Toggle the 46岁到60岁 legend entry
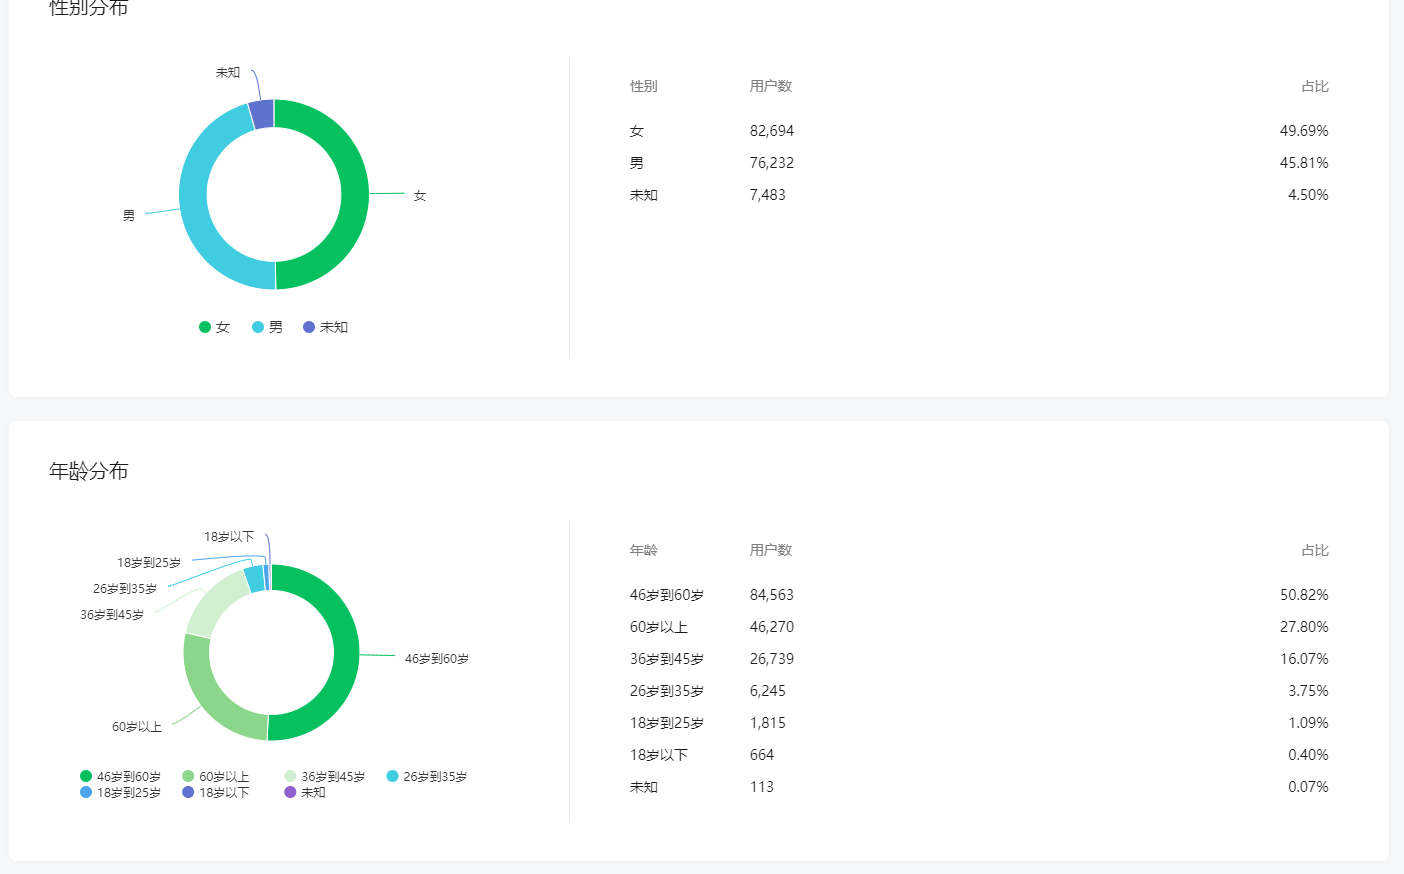The image size is (1404, 874). point(121,776)
